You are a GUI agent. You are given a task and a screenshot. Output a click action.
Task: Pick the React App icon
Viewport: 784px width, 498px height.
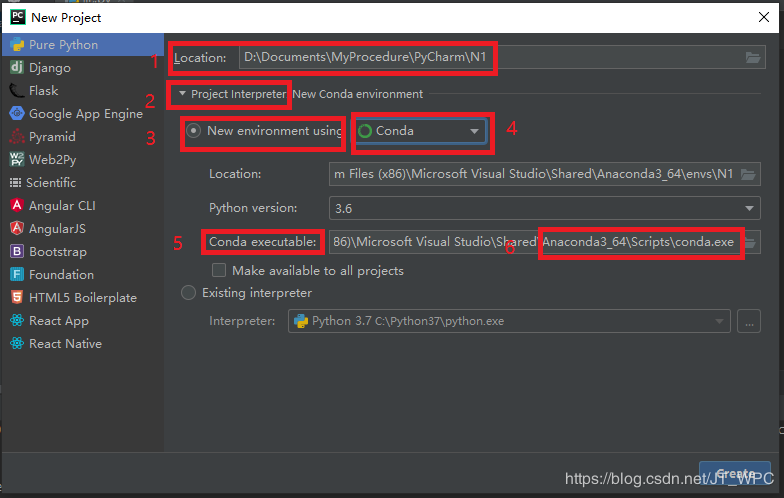click(17, 320)
